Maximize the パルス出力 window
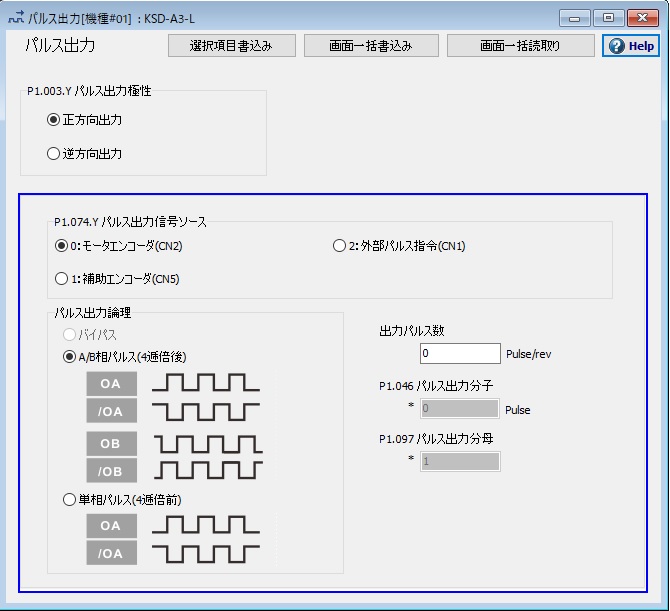This screenshot has height=611, width=670. 607,17
